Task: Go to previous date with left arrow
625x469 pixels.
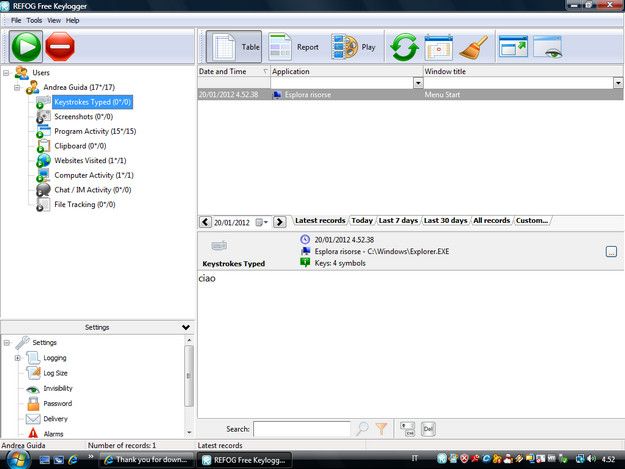Action: pyautogui.click(x=205, y=222)
